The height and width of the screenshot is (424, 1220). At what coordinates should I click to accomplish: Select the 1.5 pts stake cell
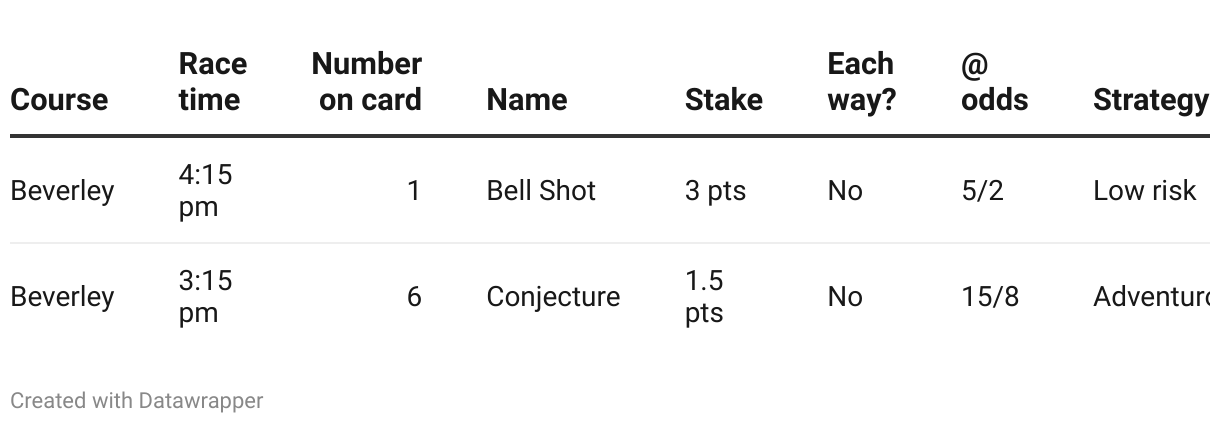click(x=705, y=296)
